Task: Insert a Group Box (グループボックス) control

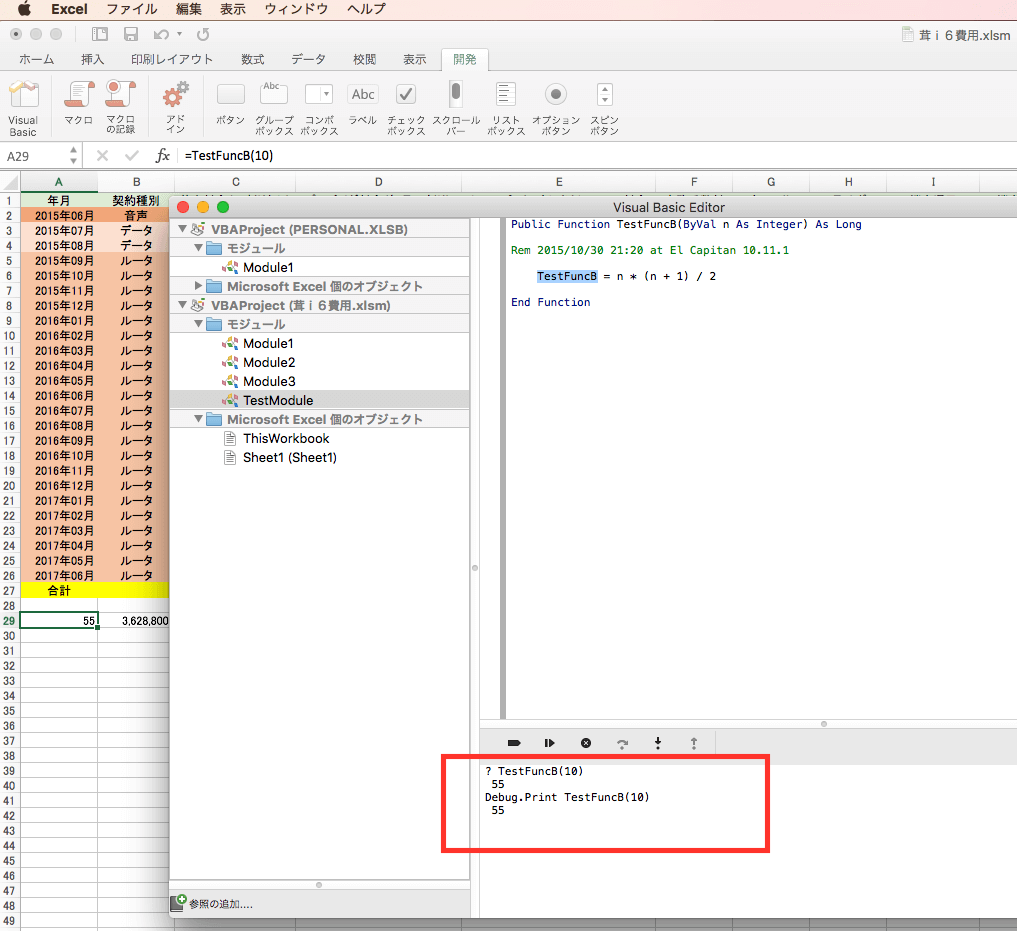Action: pos(274,93)
